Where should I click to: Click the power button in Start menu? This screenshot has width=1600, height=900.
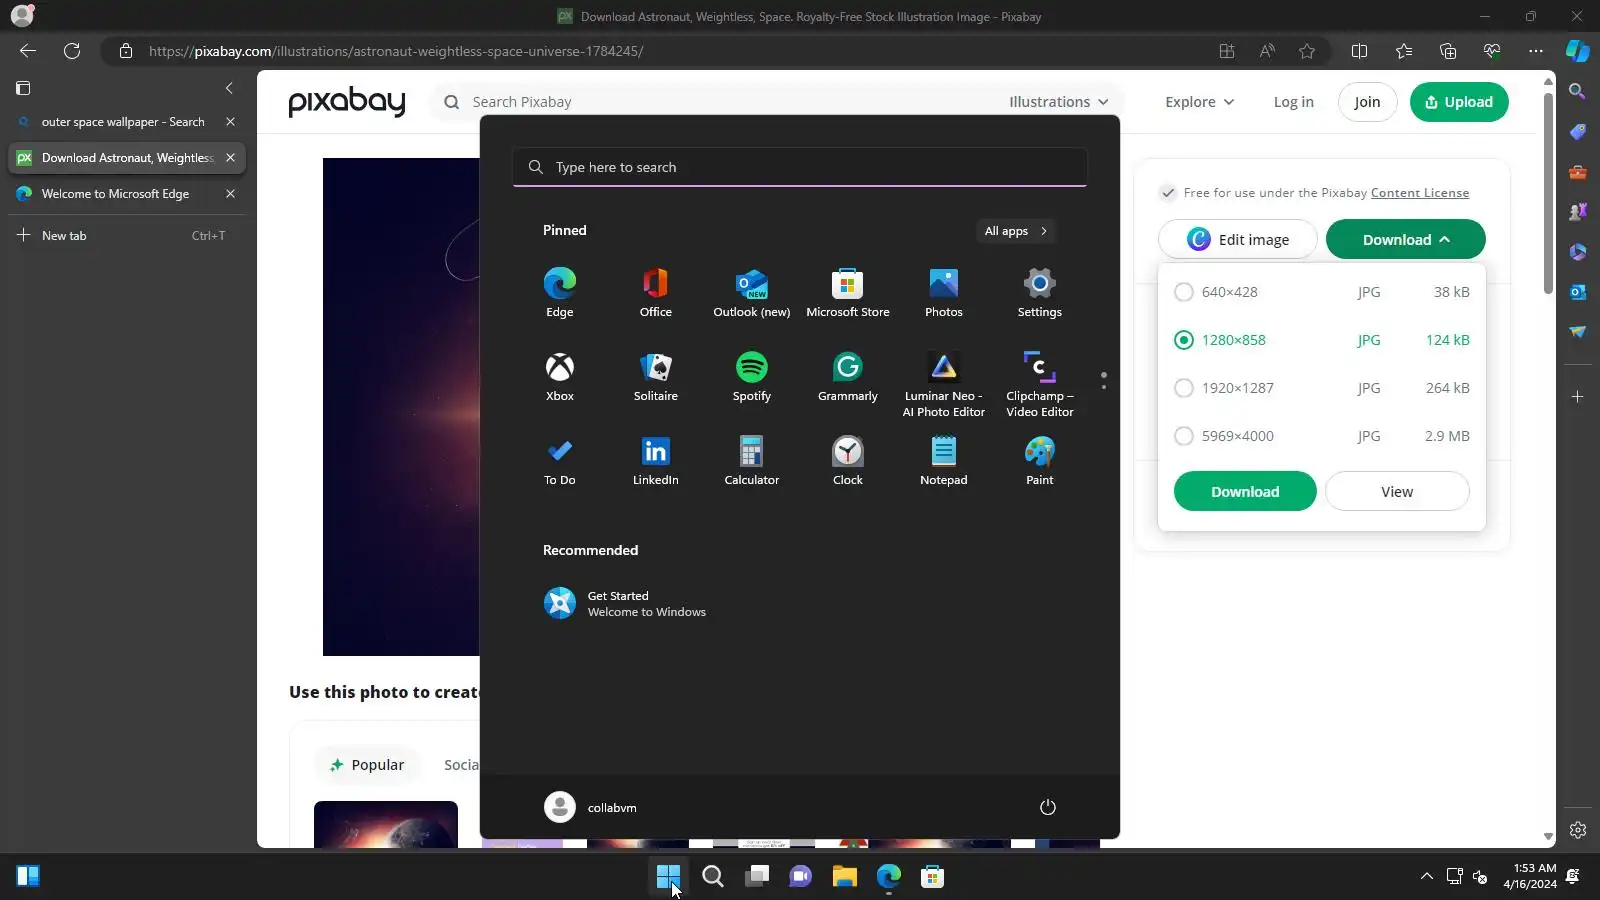(x=1047, y=807)
